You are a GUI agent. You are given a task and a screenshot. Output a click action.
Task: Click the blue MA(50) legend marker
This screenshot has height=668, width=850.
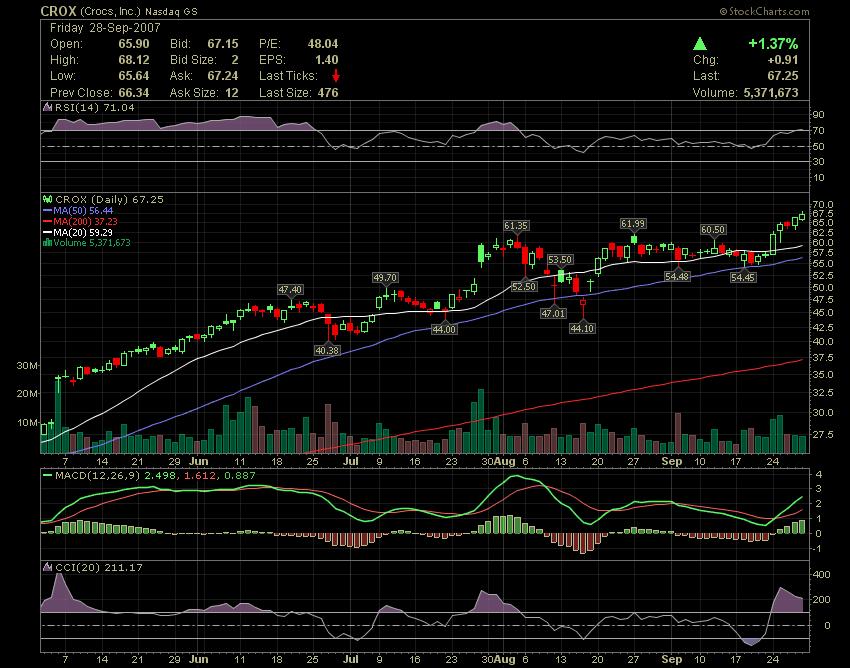tap(48, 210)
